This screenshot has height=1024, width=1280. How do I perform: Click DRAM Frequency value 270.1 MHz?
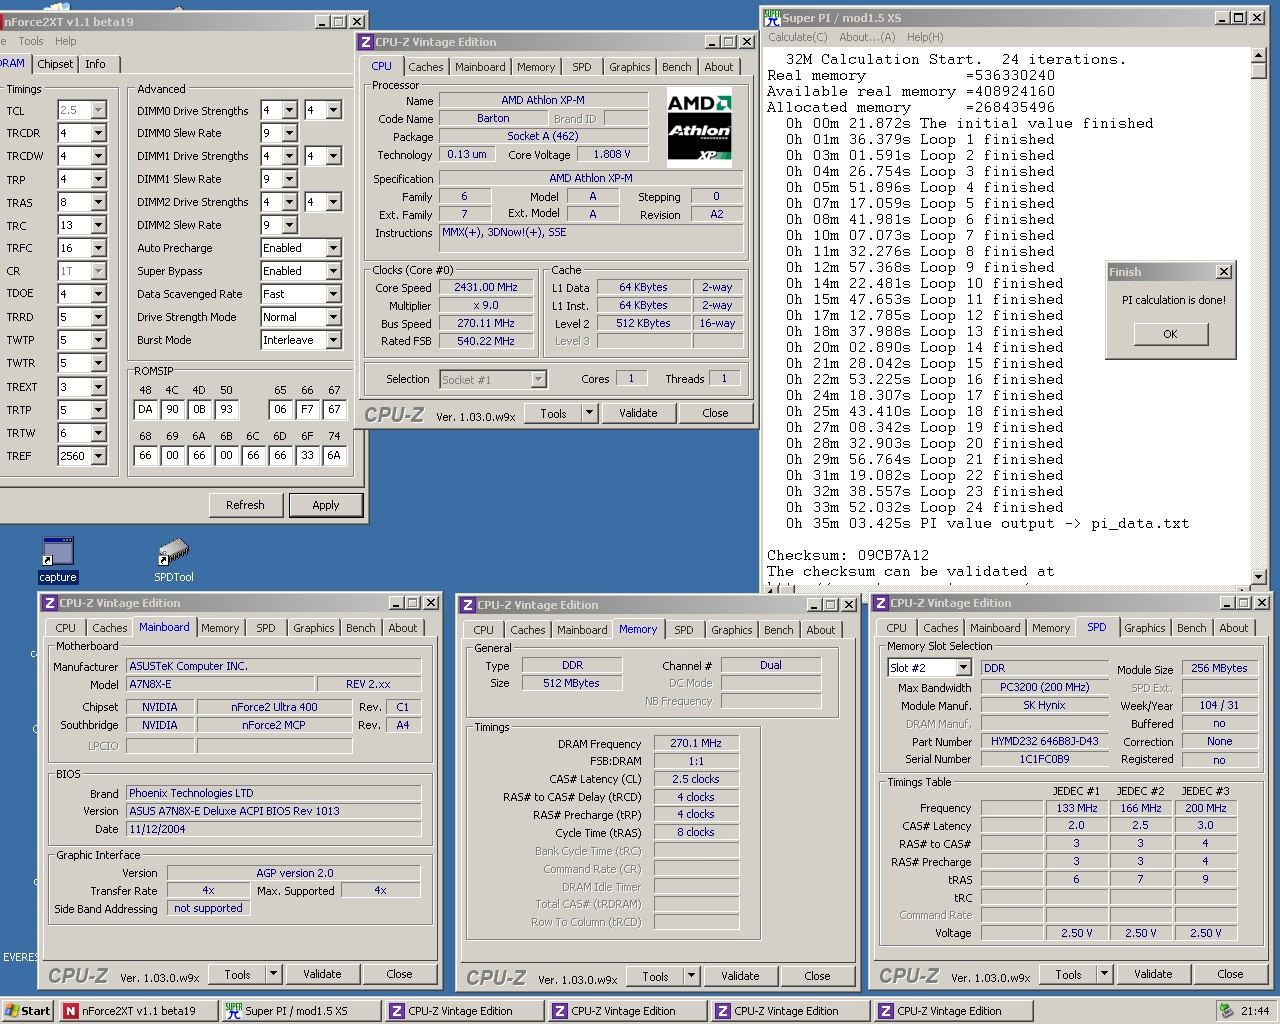pyautogui.click(x=696, y=743)
